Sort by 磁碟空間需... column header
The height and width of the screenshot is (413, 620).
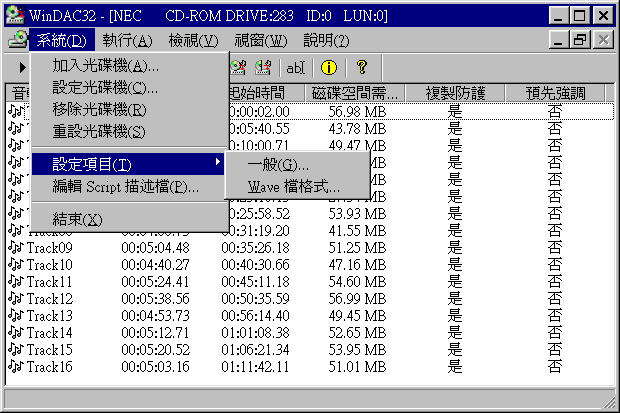355,93
